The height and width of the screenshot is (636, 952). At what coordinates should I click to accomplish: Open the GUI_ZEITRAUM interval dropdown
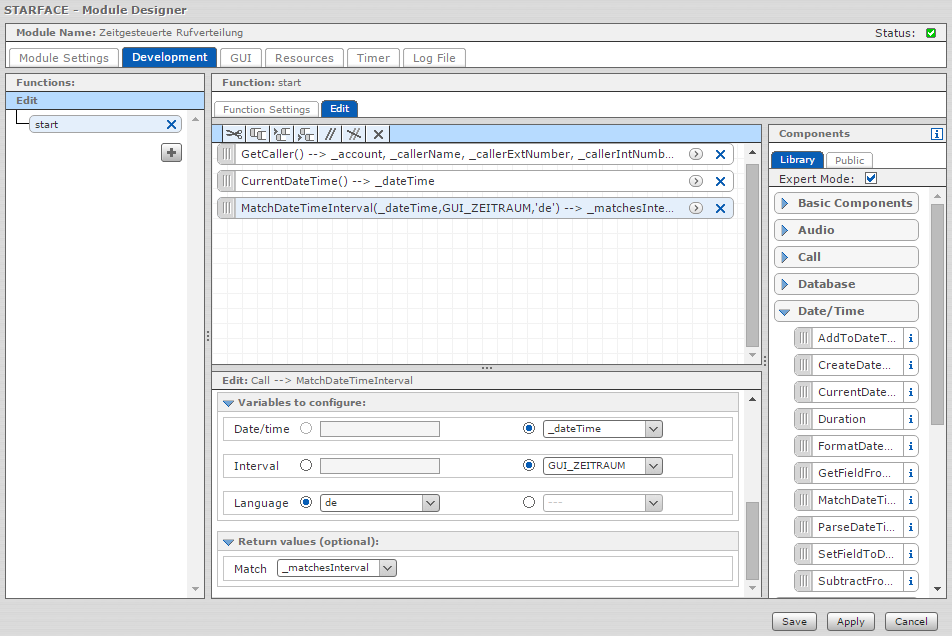(x=653, y=466)
